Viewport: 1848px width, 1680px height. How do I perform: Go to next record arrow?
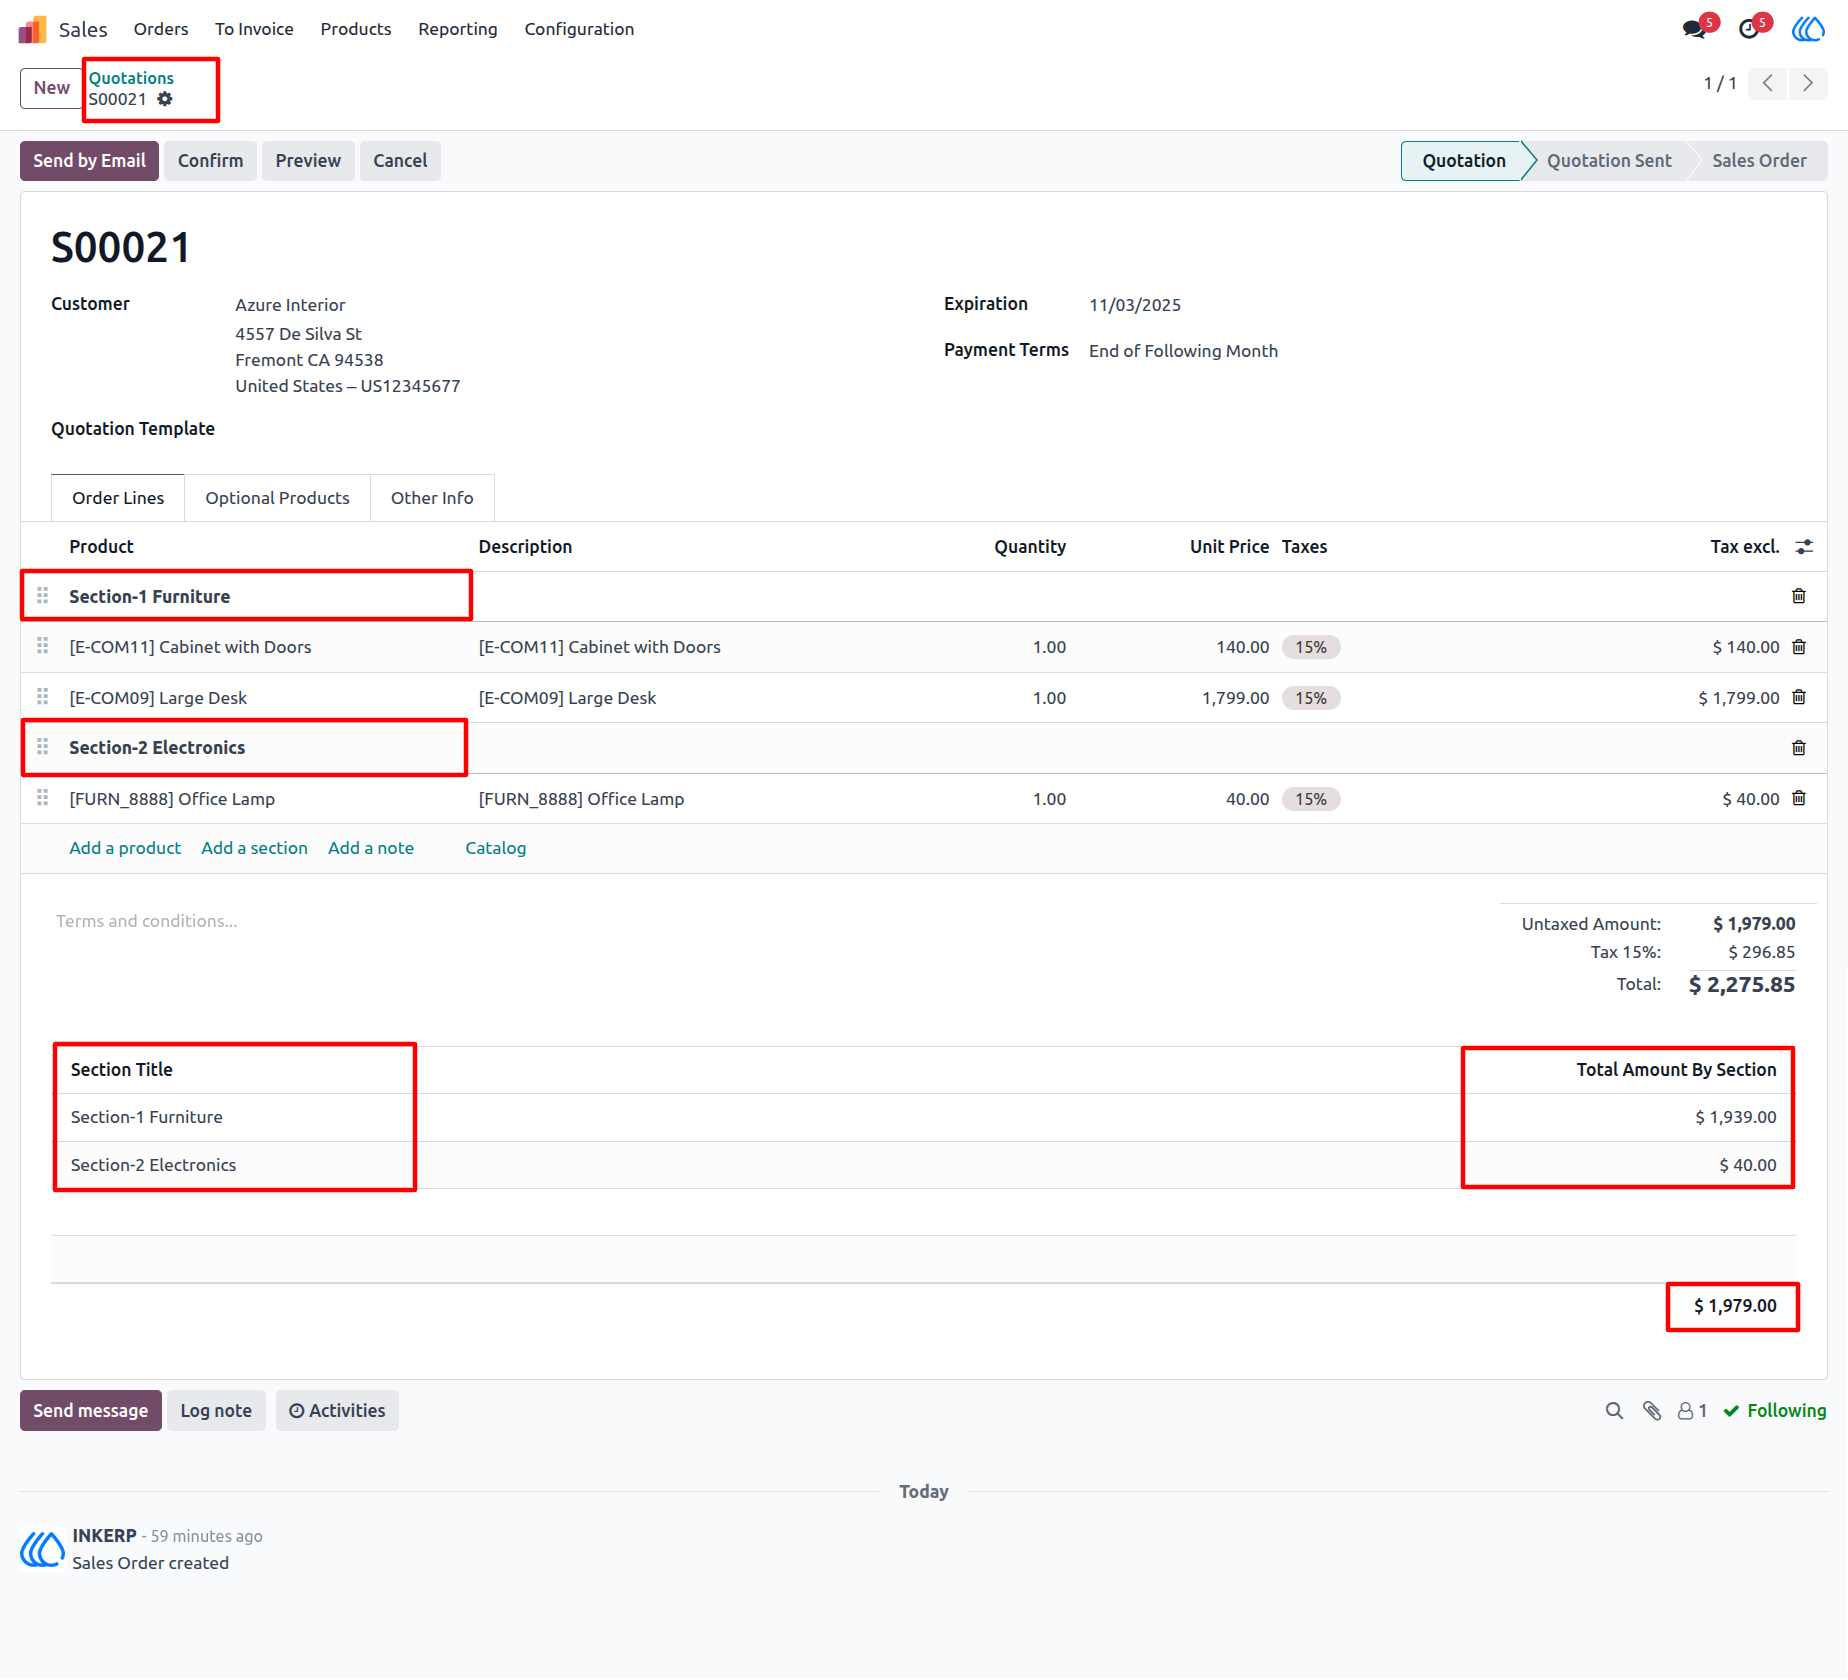(1807, 84)
